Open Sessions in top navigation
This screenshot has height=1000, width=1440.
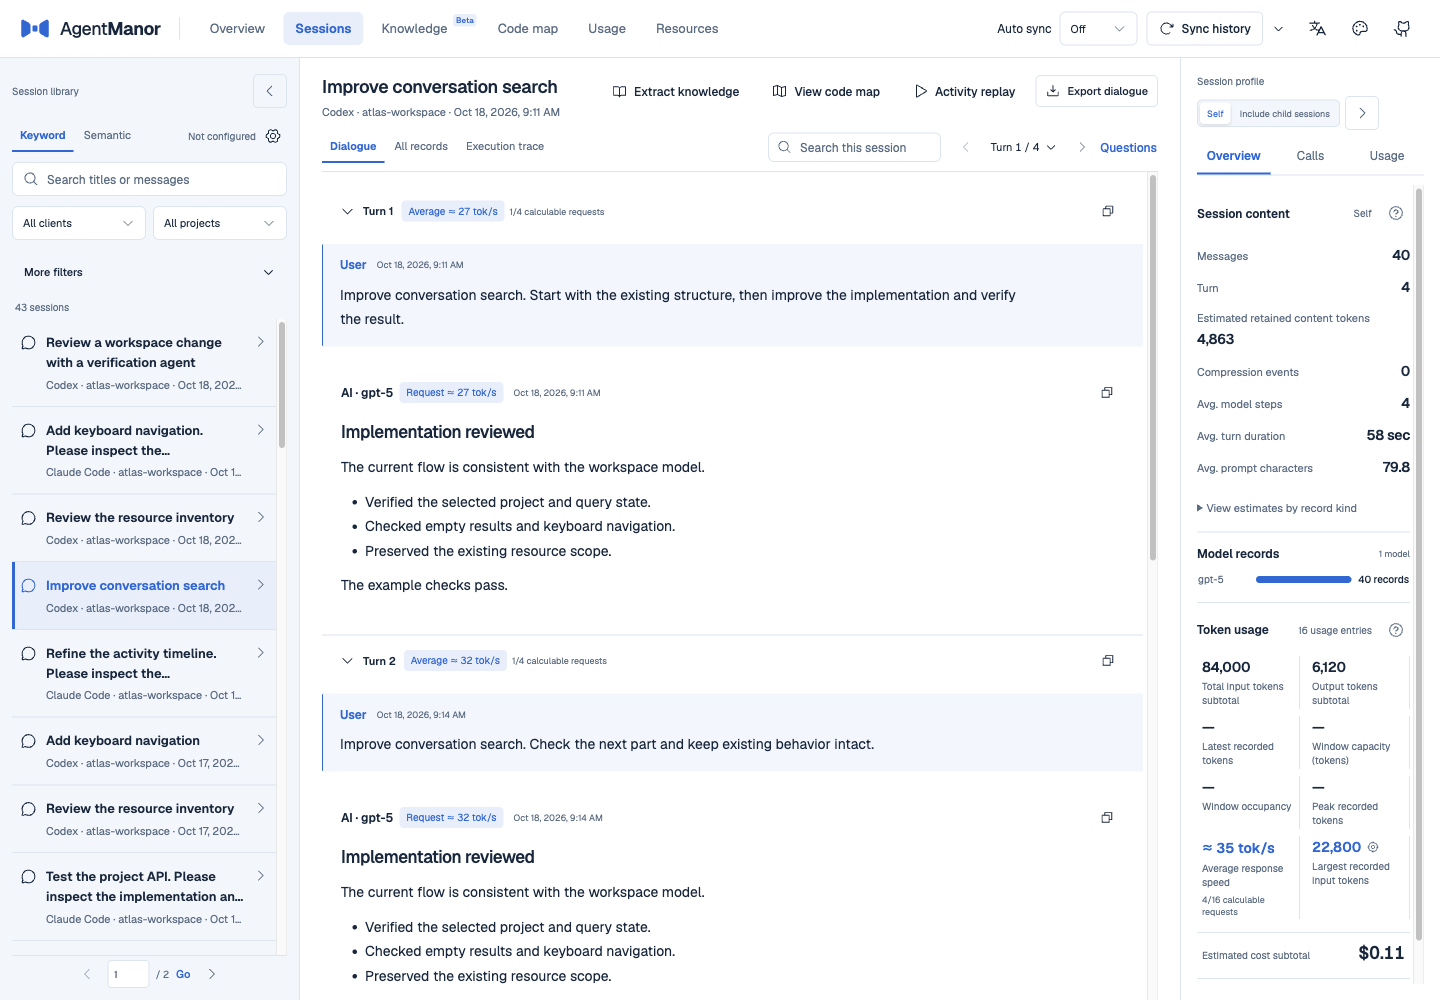tap(323, 29)
